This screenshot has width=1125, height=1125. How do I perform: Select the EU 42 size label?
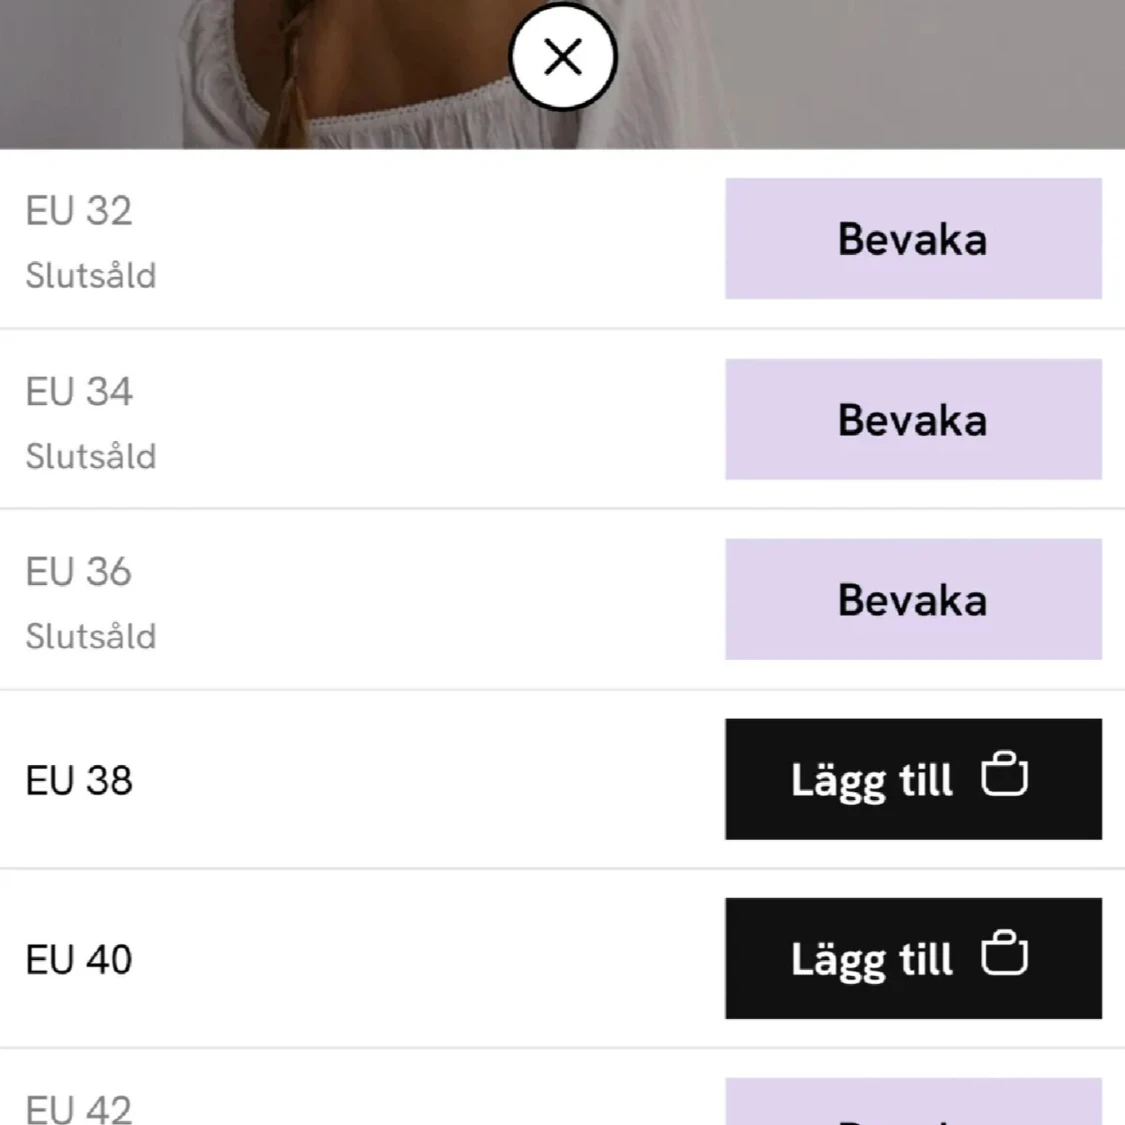coord(79,1108)
